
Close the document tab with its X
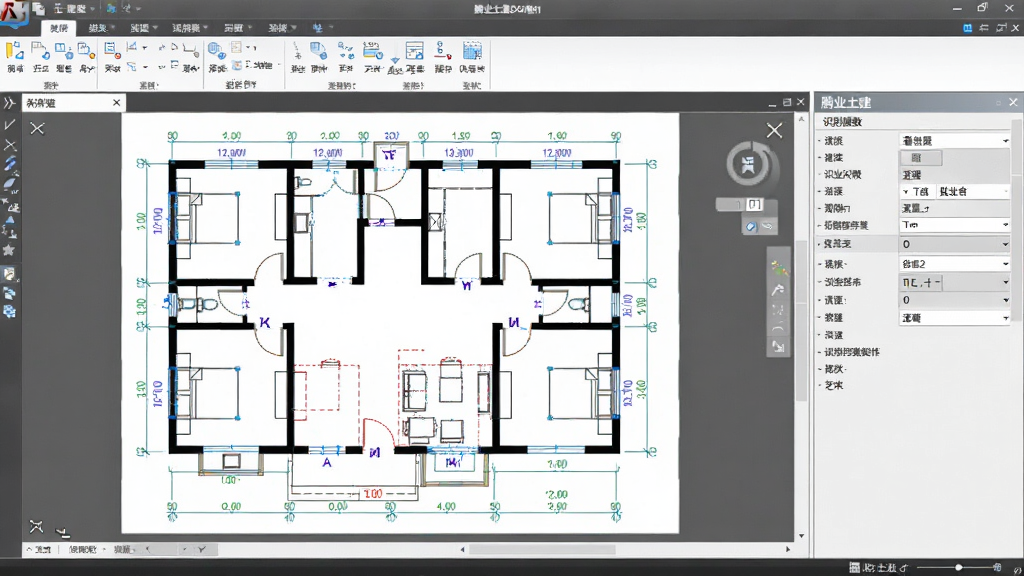coord(116,103)
